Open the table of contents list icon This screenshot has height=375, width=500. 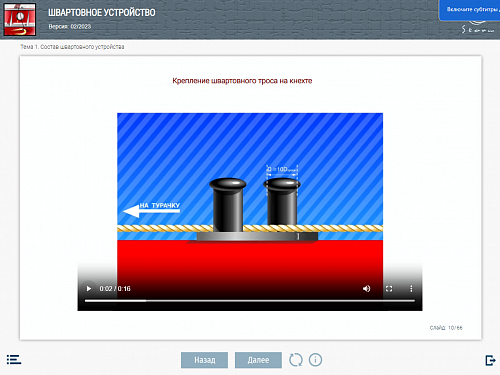[x=14, y=360]
